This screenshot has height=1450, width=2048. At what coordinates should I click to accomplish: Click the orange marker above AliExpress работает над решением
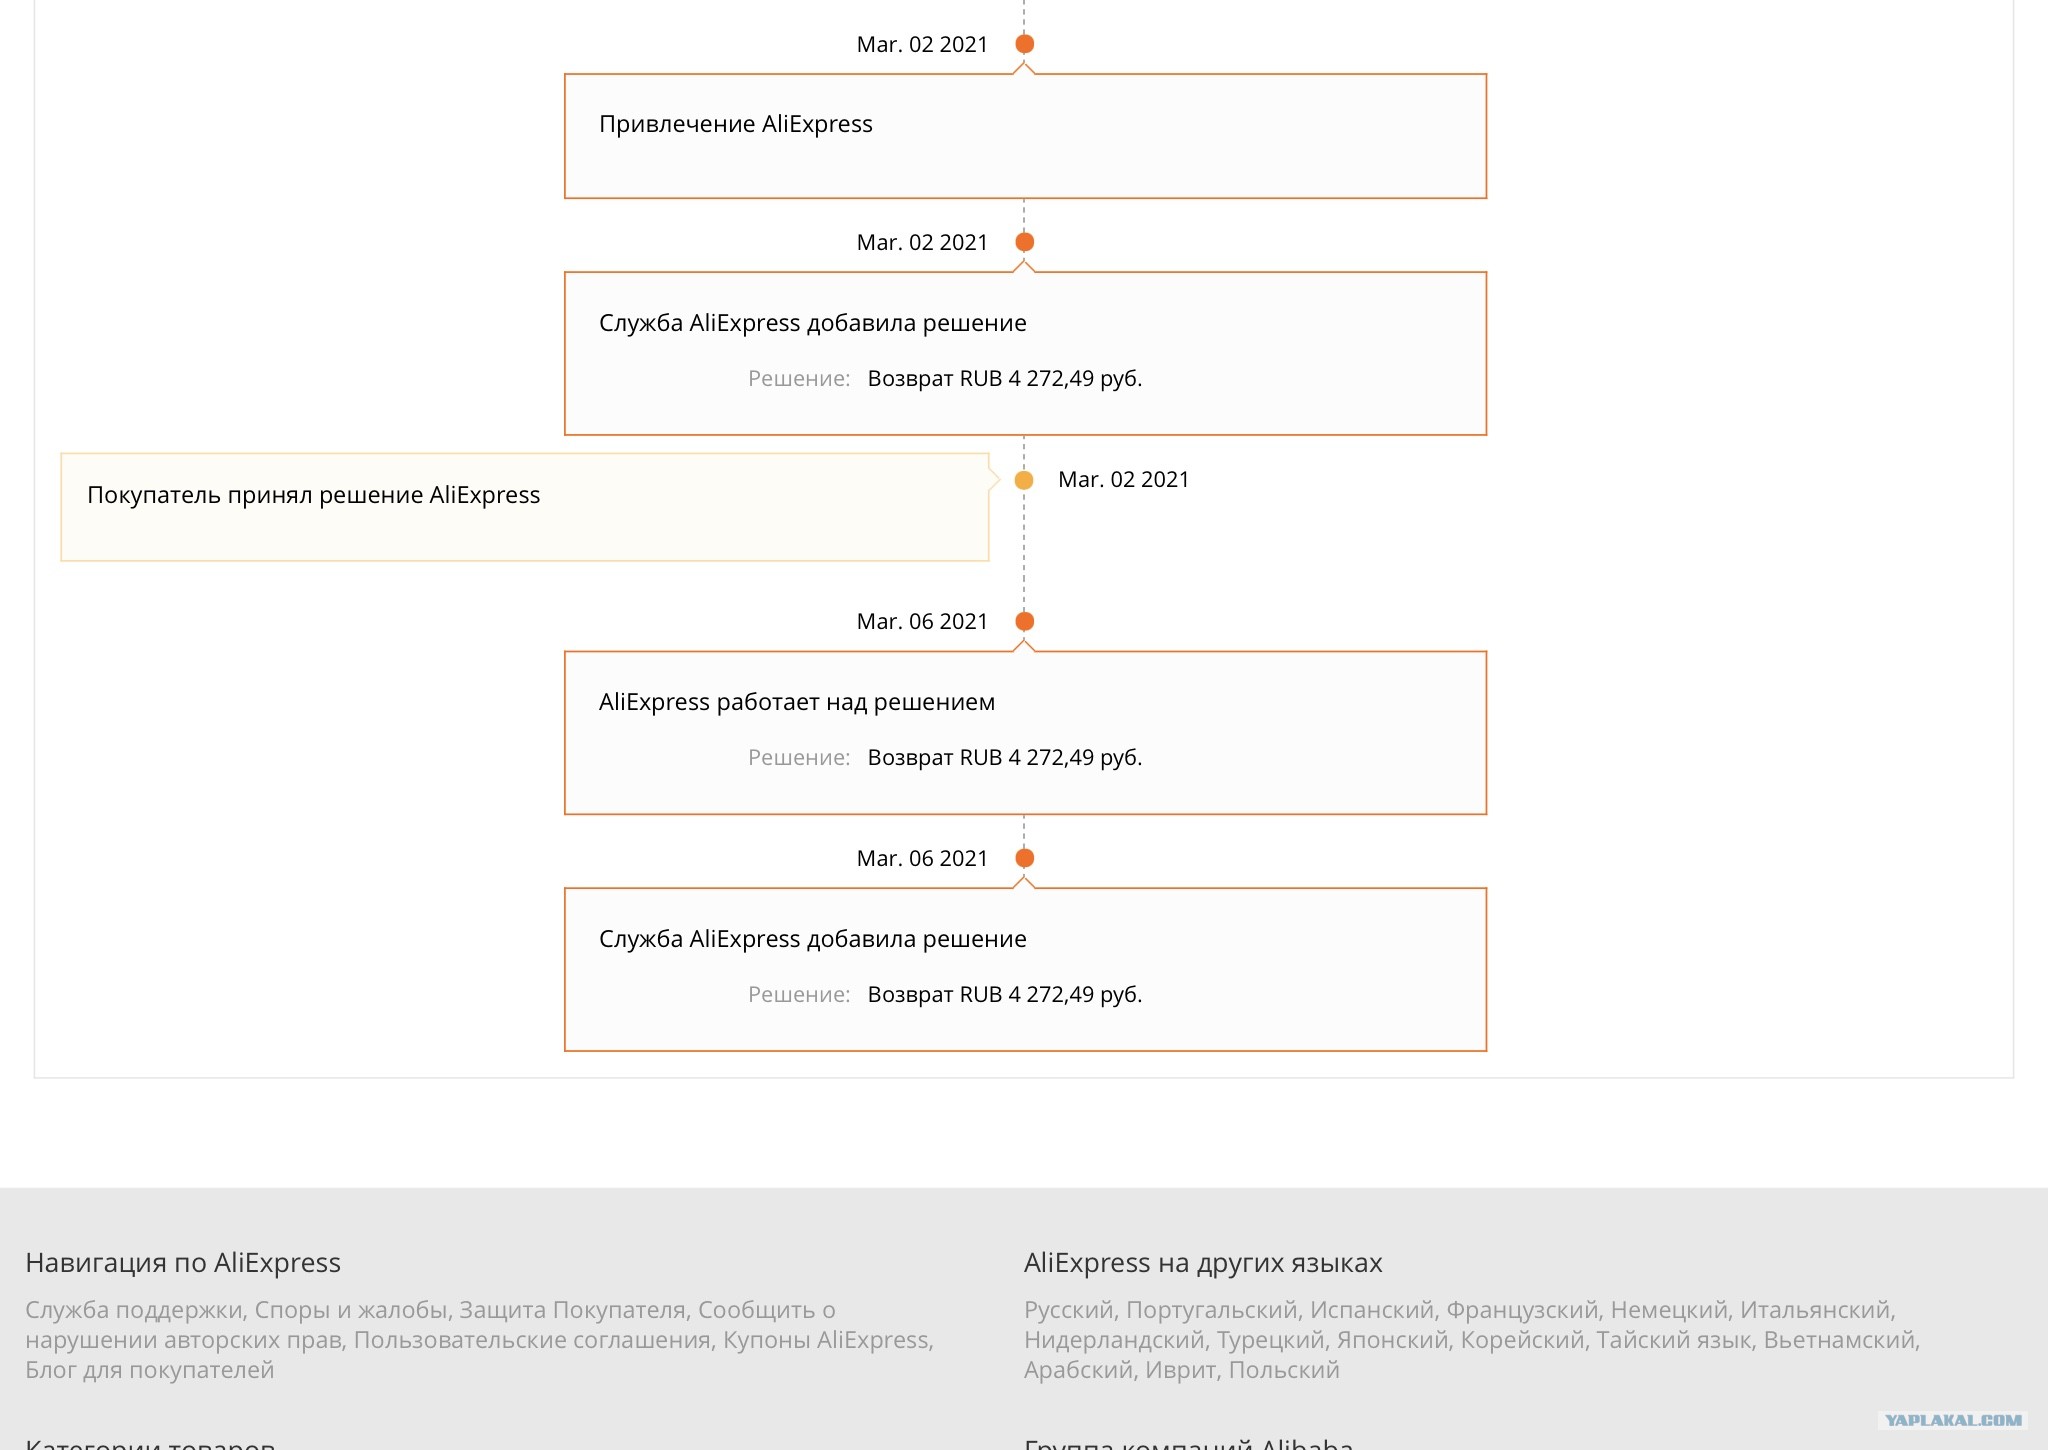tap(1024, 621)
